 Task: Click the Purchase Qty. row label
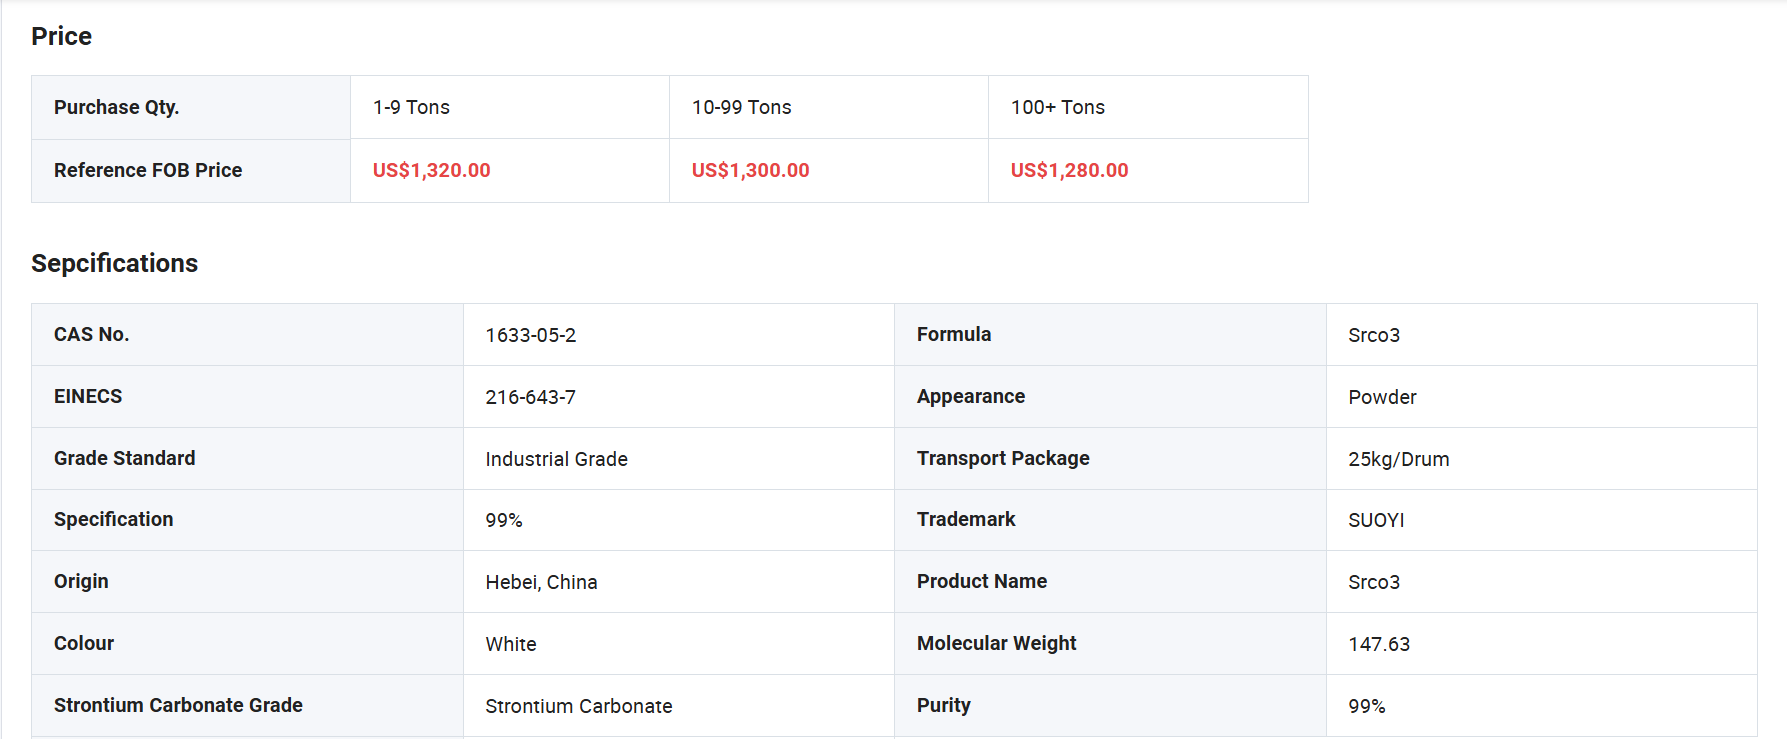tap(116, 108)
